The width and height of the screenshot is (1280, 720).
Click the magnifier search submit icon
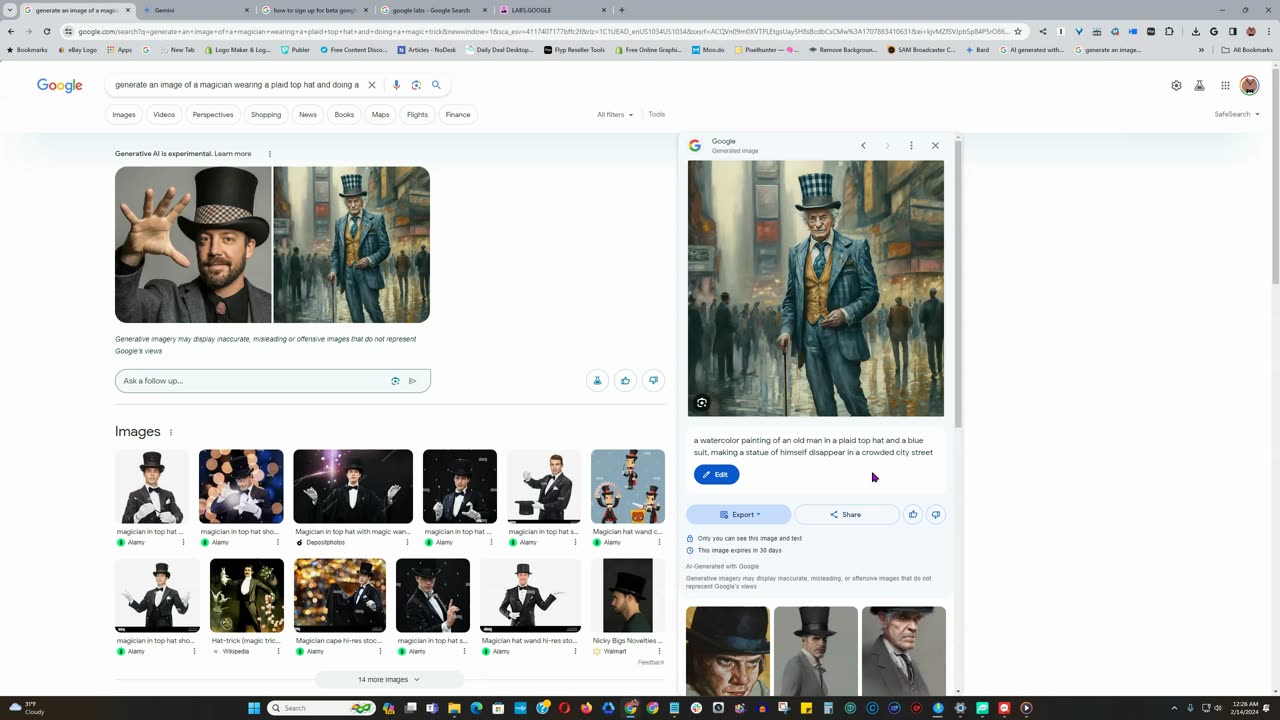(x=436, y=85)
